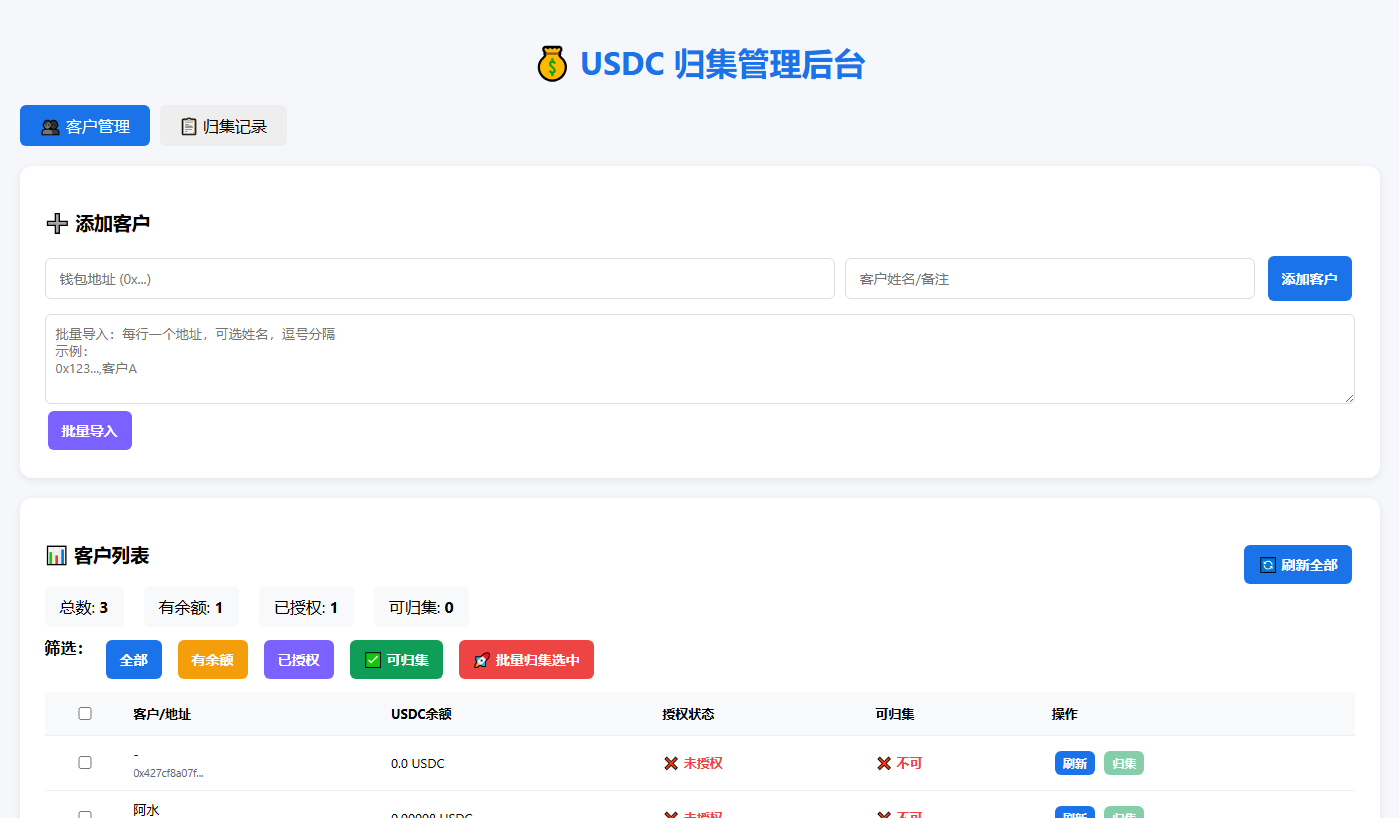Click 归集 in the 0x427cf8a07f... row

coord(1124,763)
